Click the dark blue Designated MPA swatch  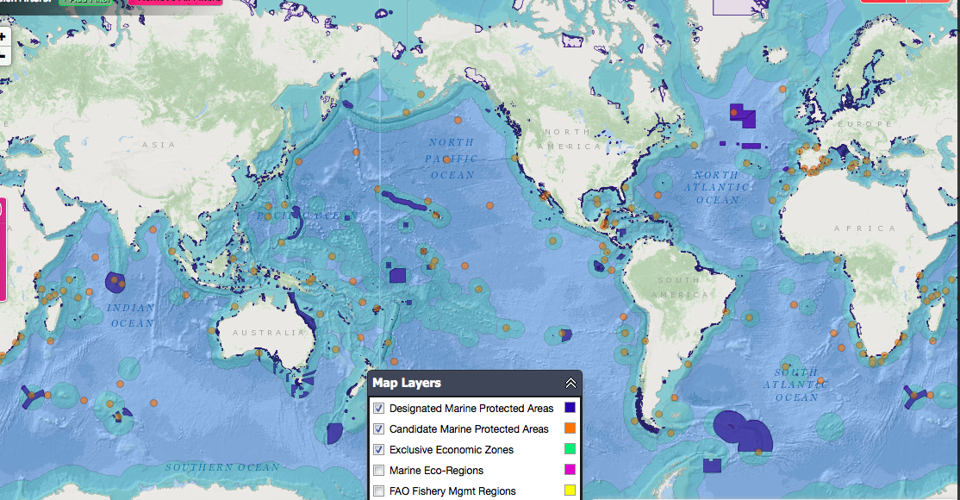pos(570,408)
